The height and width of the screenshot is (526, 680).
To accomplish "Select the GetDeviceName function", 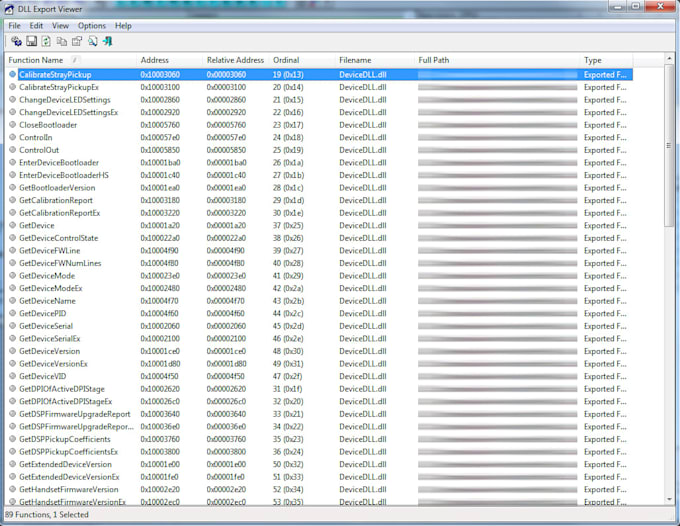I will tap(47, 301).
